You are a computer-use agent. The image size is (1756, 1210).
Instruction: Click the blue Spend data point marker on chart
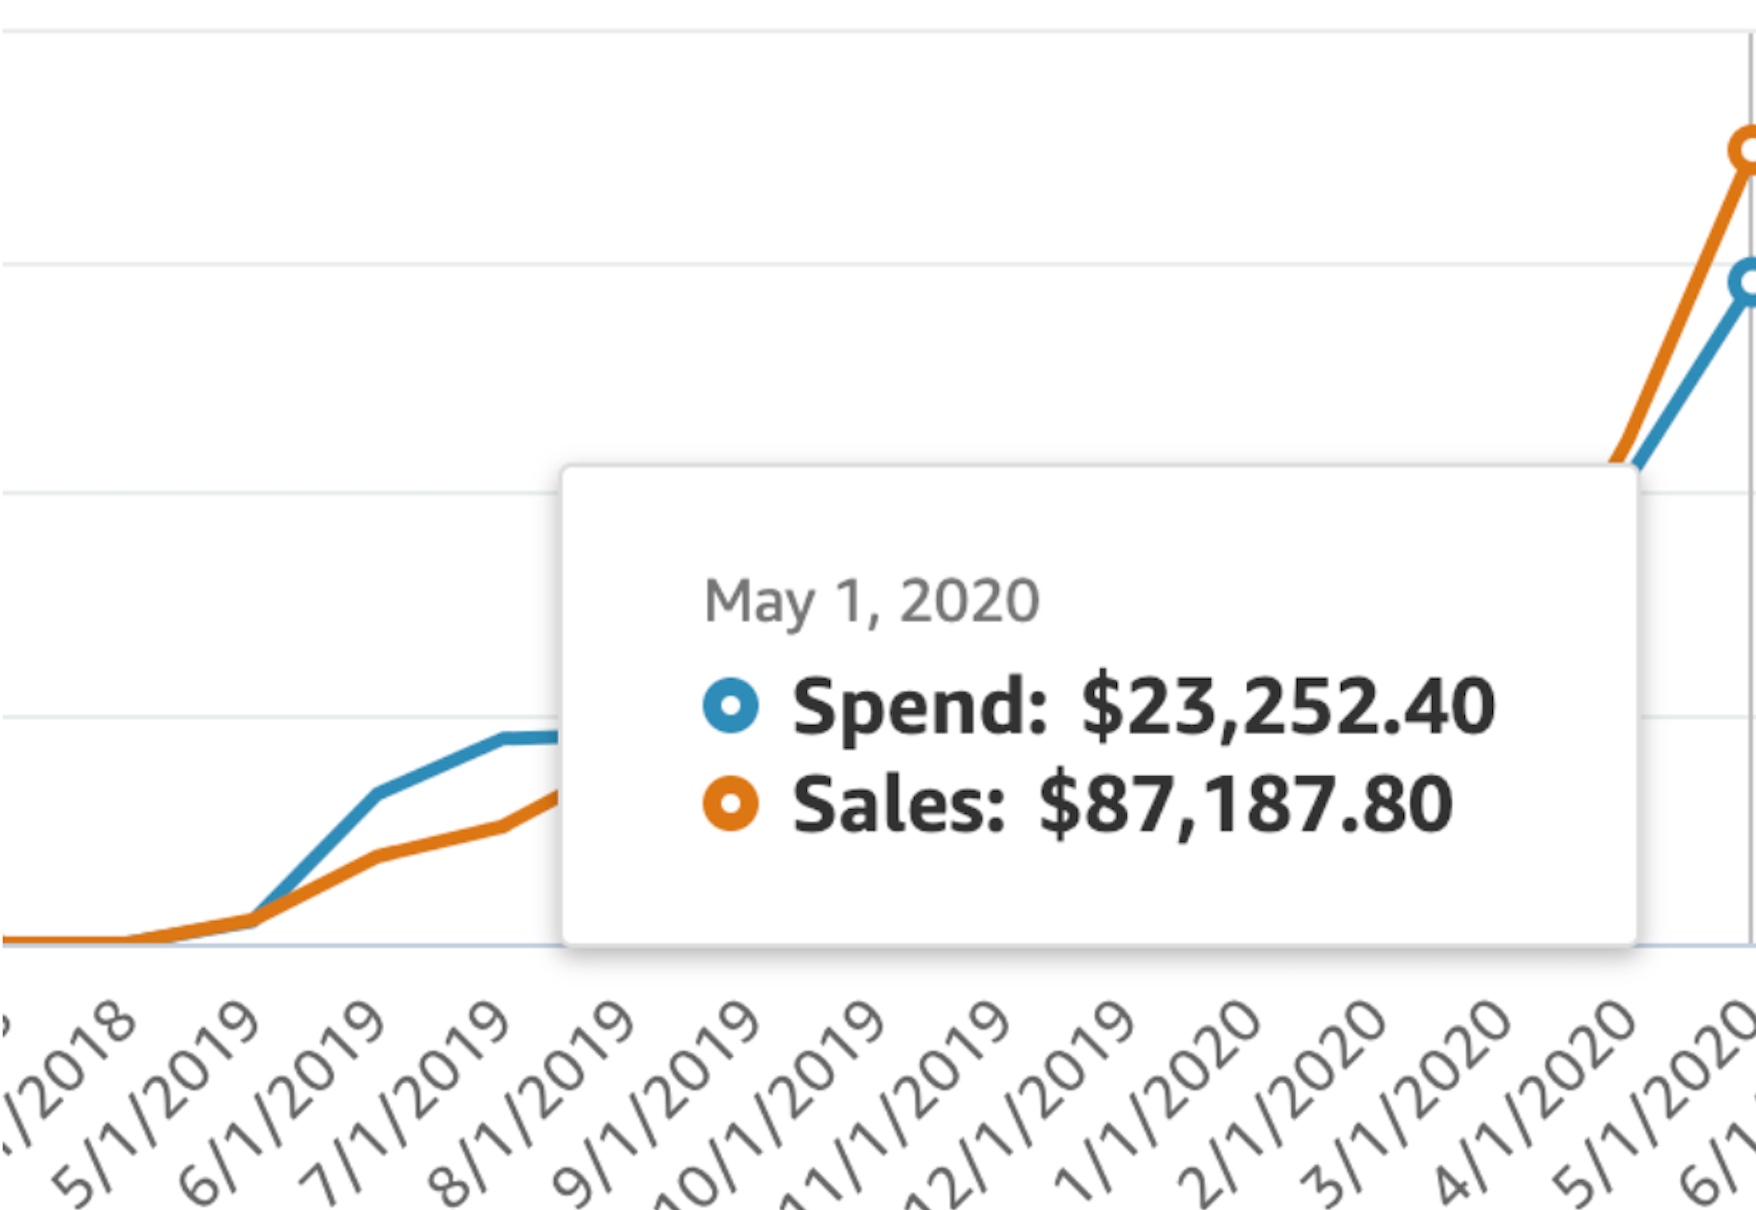coord(1745,282)
